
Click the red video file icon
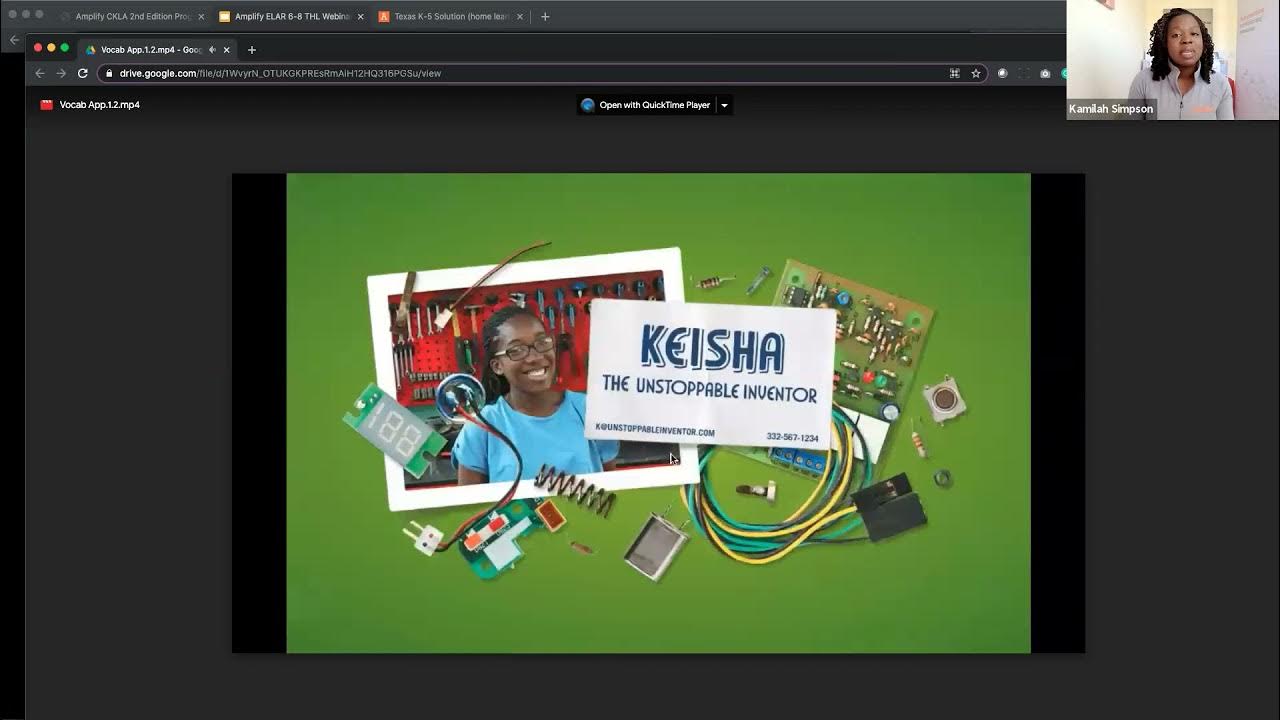[x=46, y=105]
